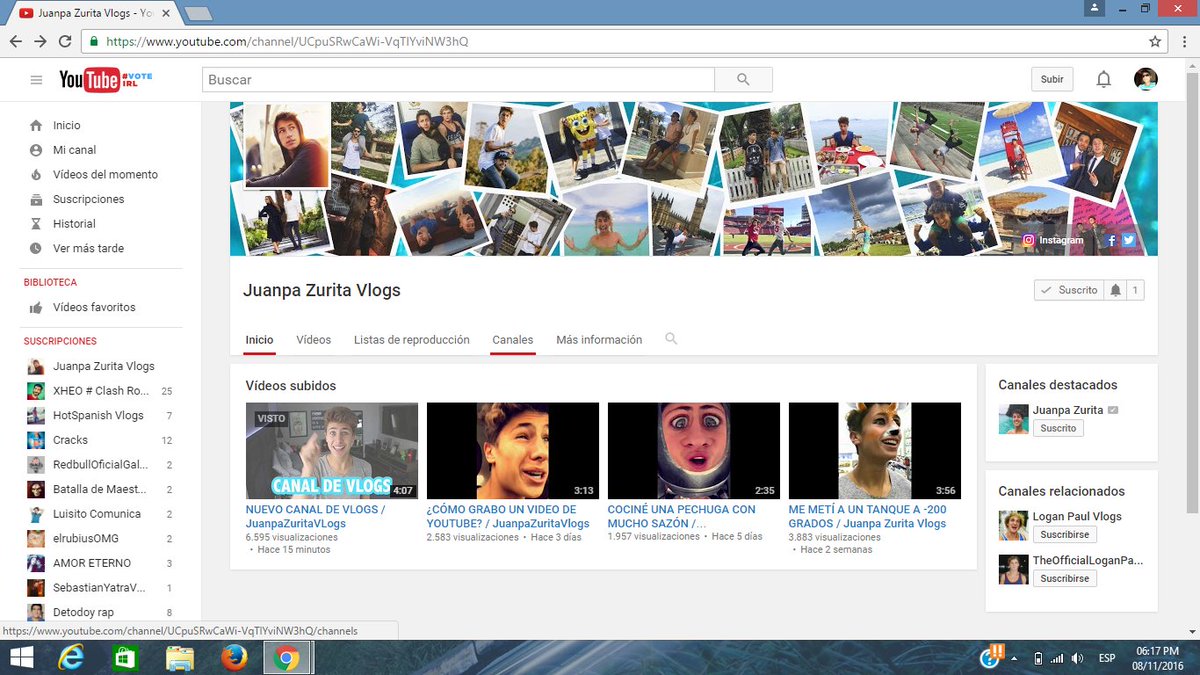1200x675 pixels.
Task: Reload the page with refresh icon
Action: [65, 41]
